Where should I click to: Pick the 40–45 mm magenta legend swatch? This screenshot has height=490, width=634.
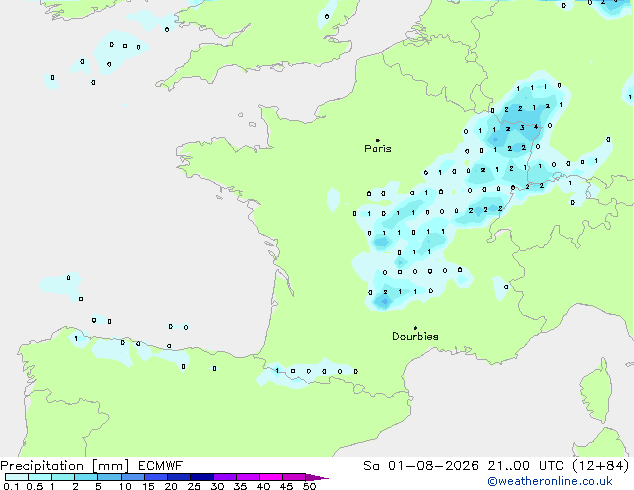point(271,477)
